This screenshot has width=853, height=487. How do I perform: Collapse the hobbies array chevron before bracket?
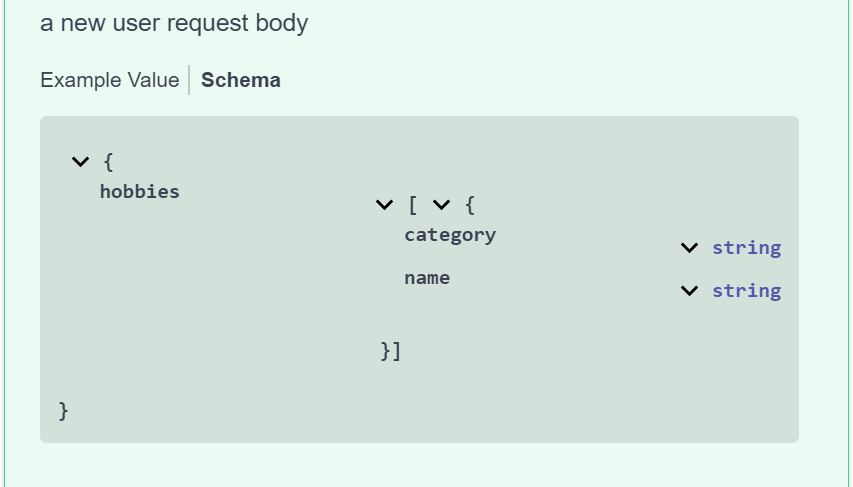(385, 205)
